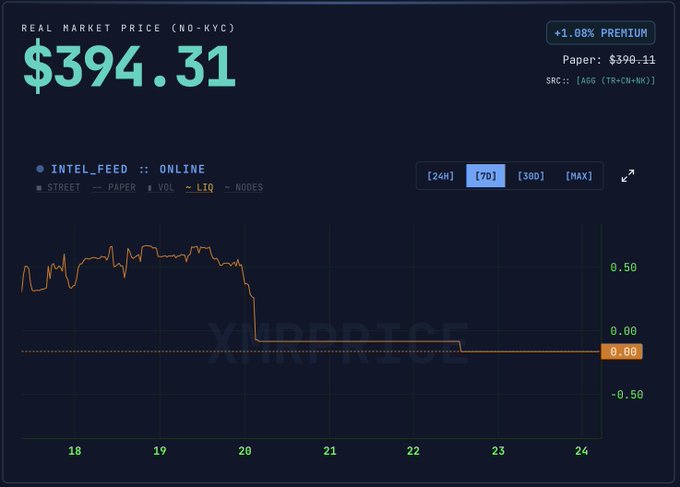This screenshot has height=487, width=680.
Task: Toggle the NODES series
Action: (244, 188)
